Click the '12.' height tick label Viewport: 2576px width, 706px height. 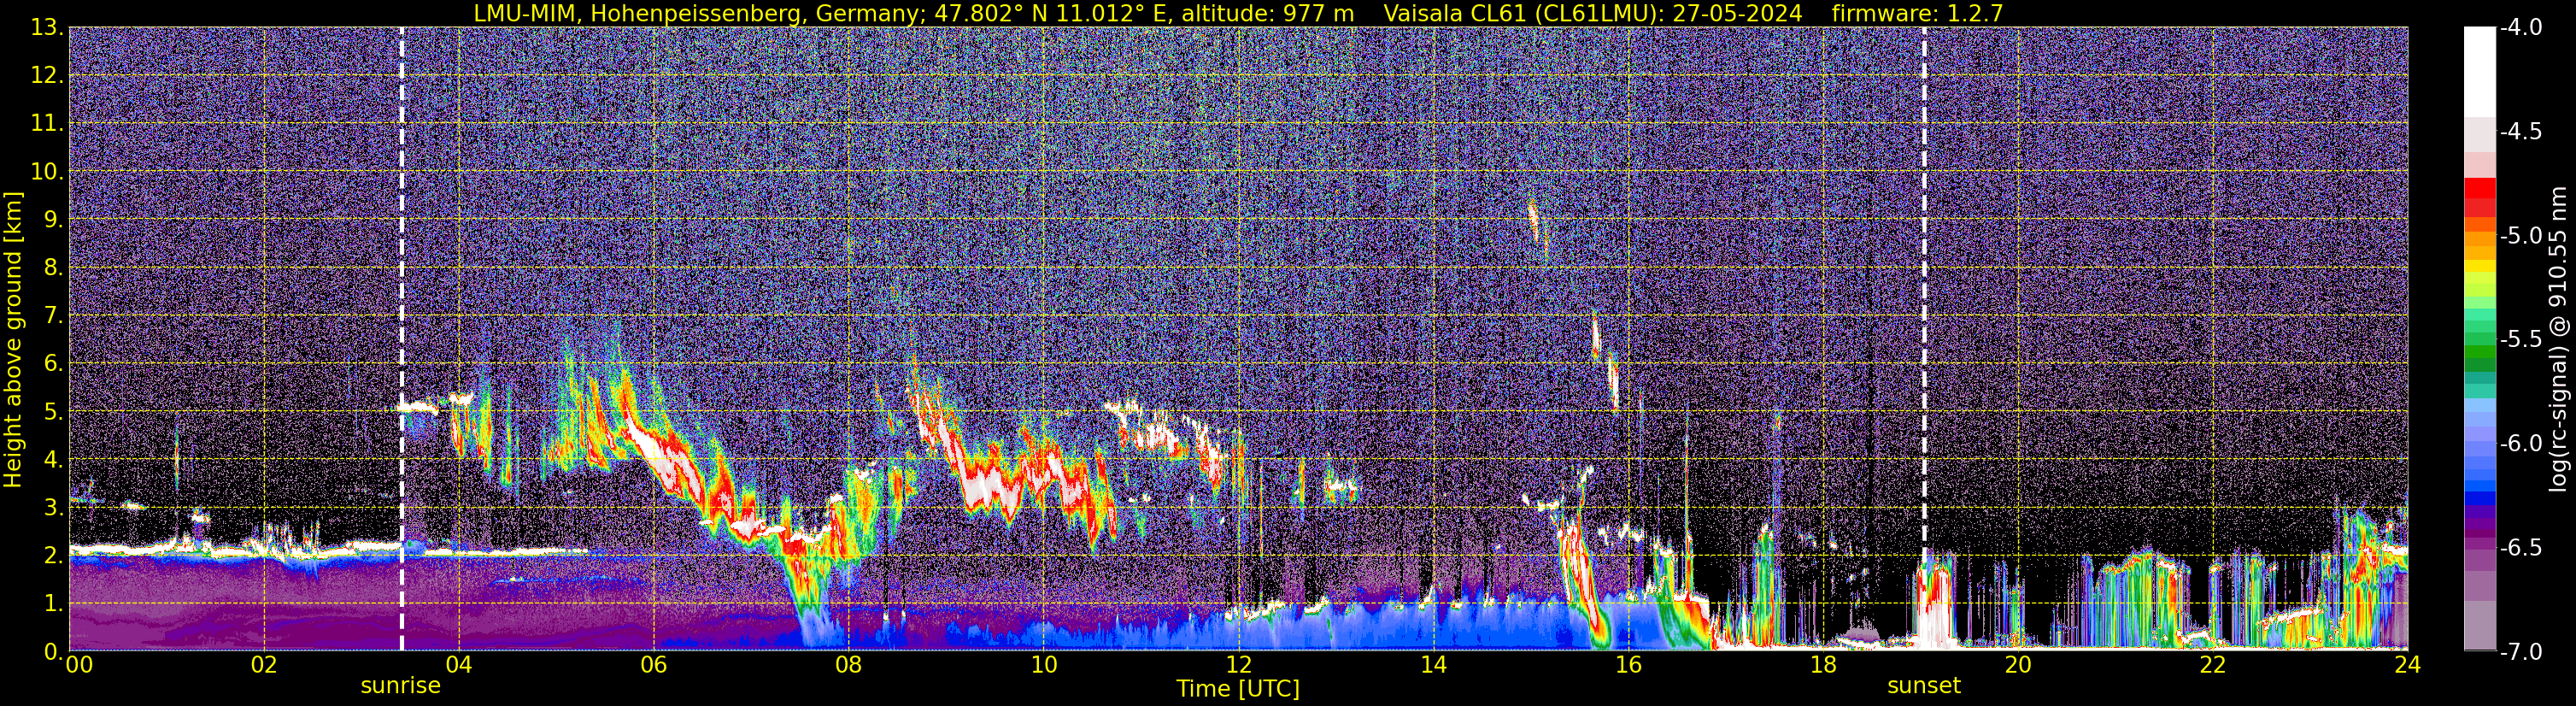[x=47, y=76]
